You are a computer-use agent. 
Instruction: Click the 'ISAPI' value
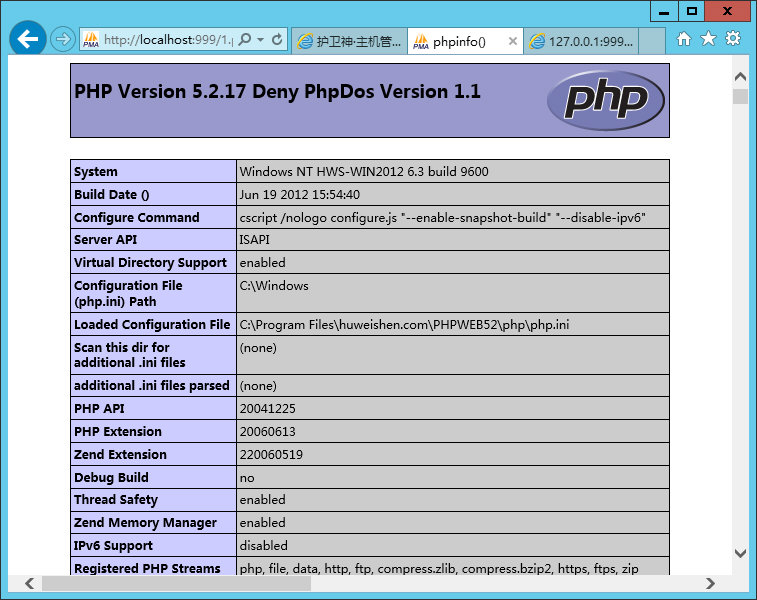[254, 240]
